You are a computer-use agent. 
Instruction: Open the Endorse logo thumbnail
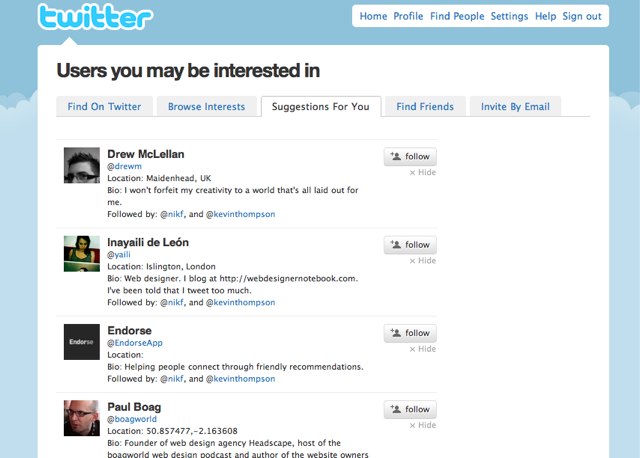82,342
